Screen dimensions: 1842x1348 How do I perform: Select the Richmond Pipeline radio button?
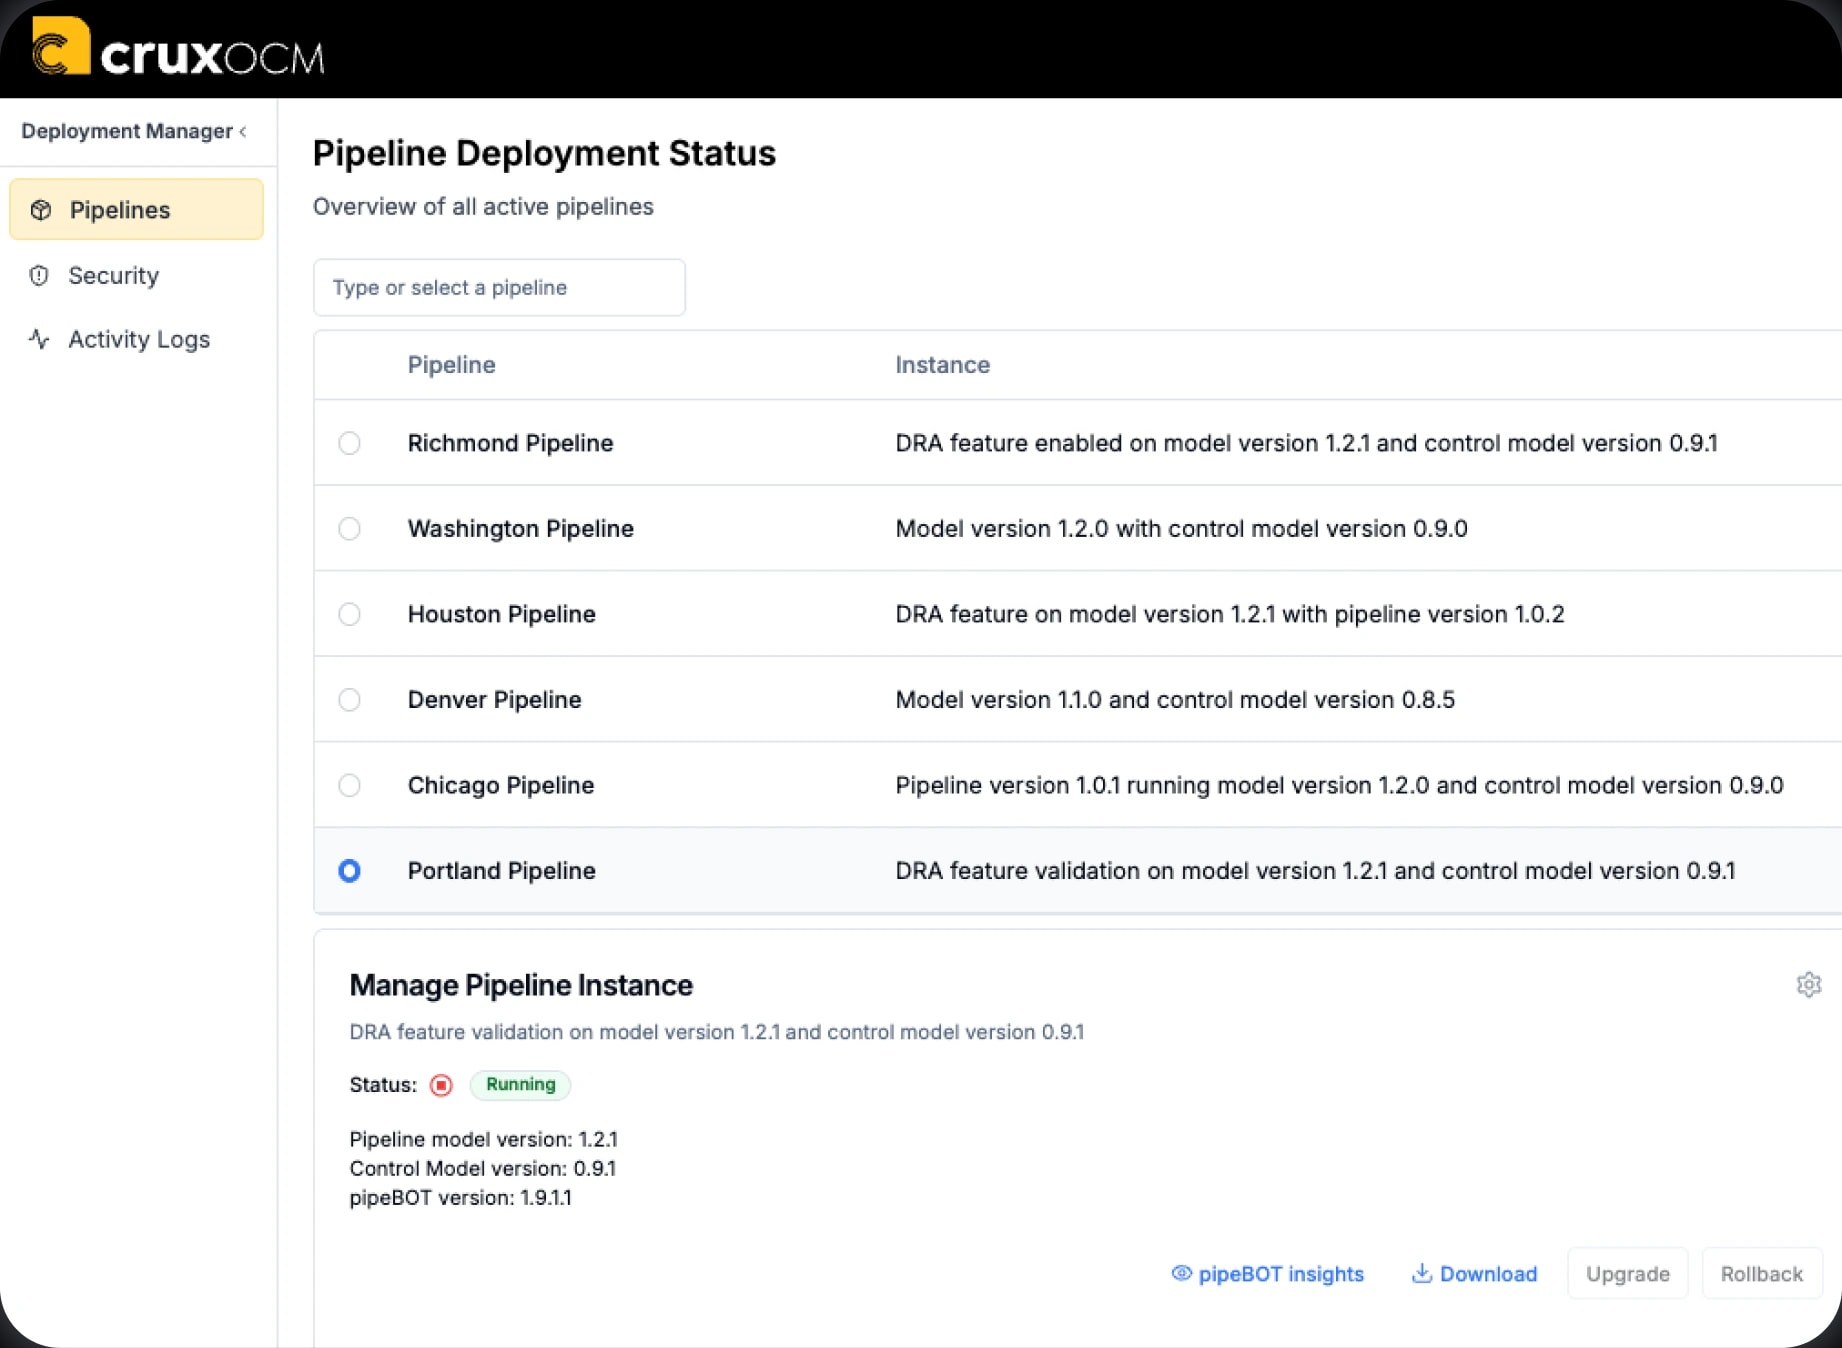(349, 443)
